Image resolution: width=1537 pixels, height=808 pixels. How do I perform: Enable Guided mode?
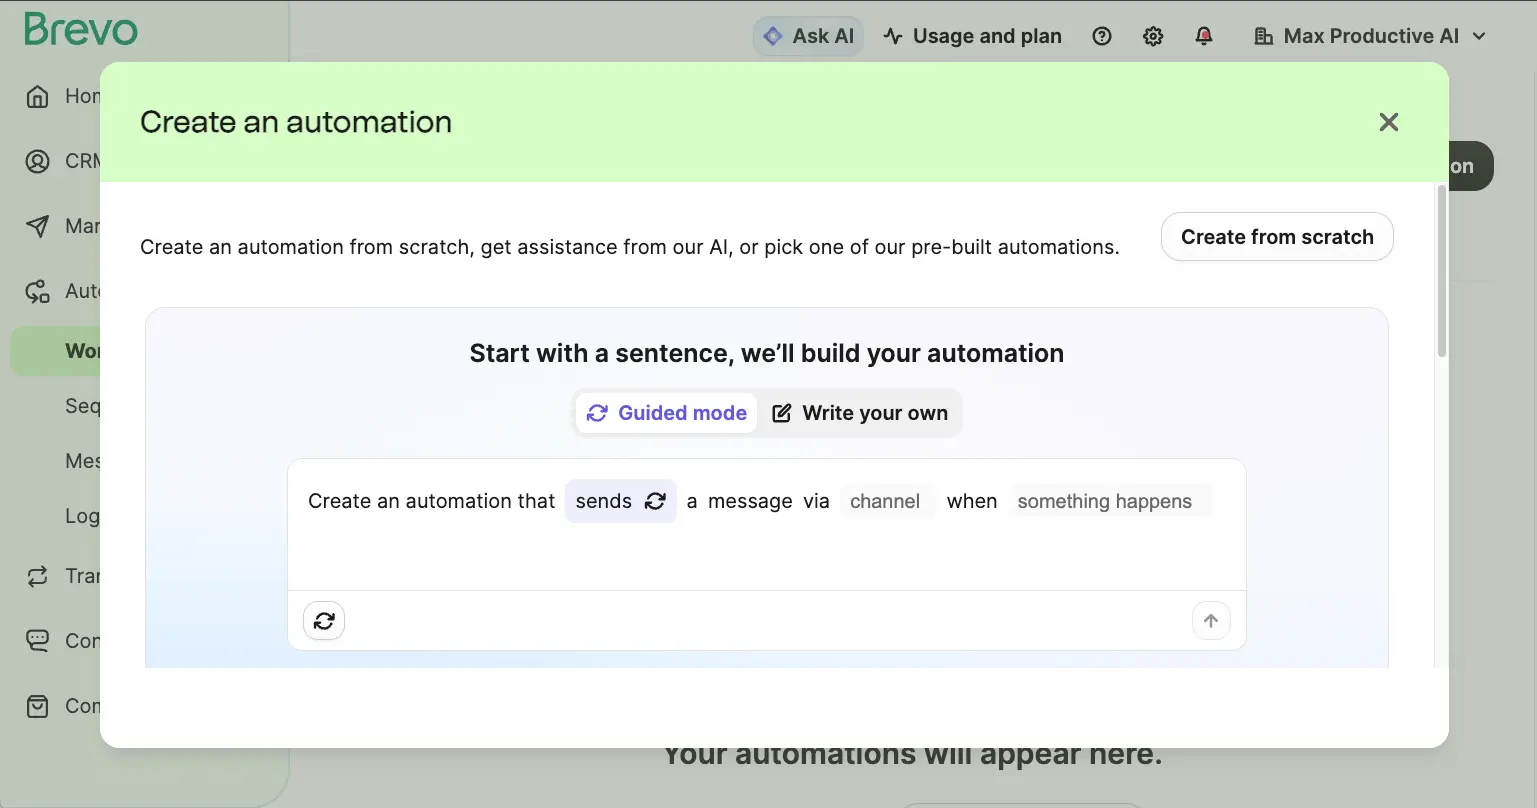pyautogui.click(x=666, y=412)
